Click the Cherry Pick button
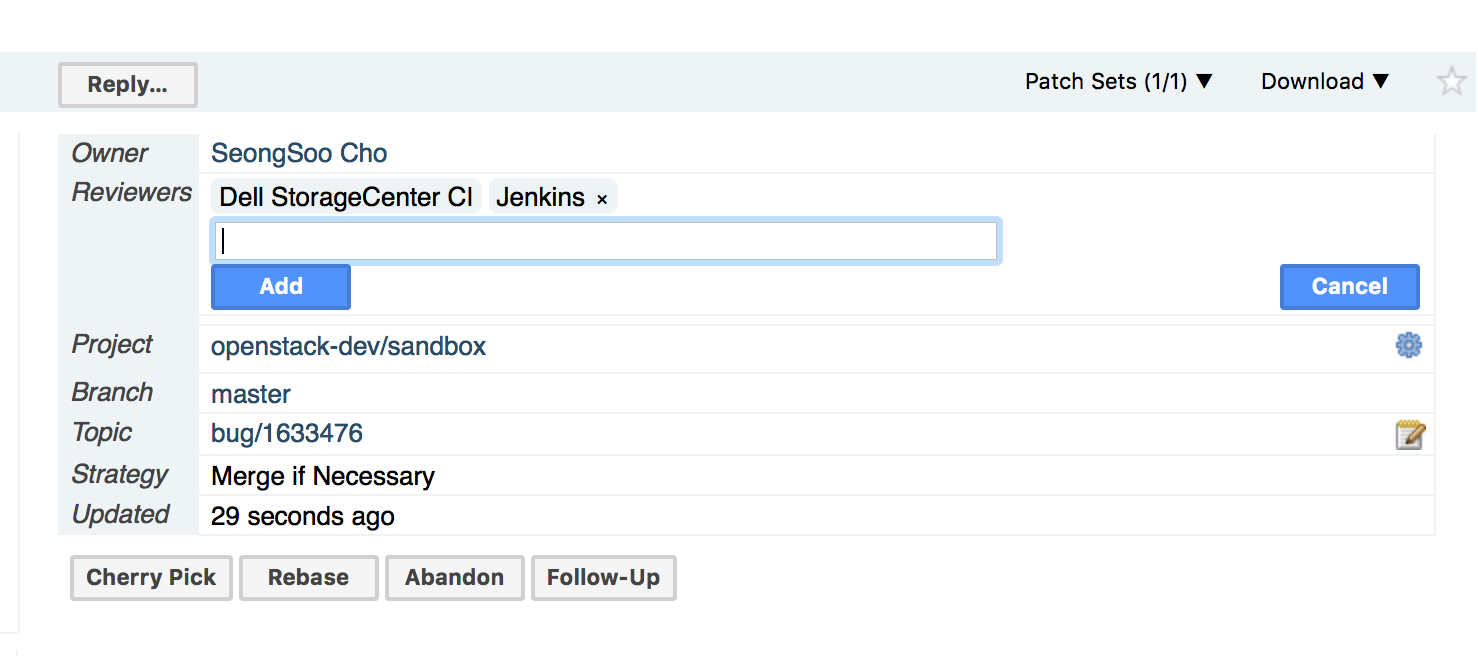Image resolution: width=1478 pixels, height=656 pixels. [151, 578]
